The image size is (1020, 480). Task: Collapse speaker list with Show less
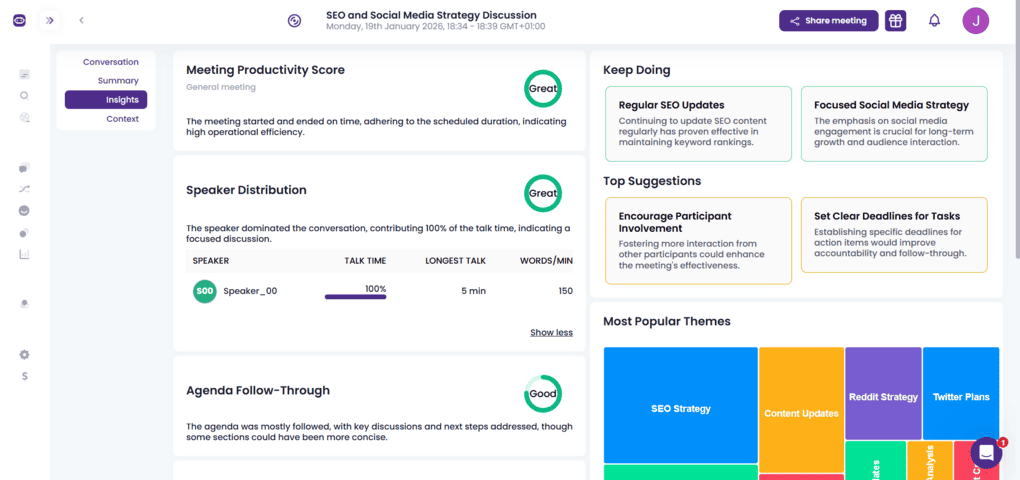tap(551, 332)
